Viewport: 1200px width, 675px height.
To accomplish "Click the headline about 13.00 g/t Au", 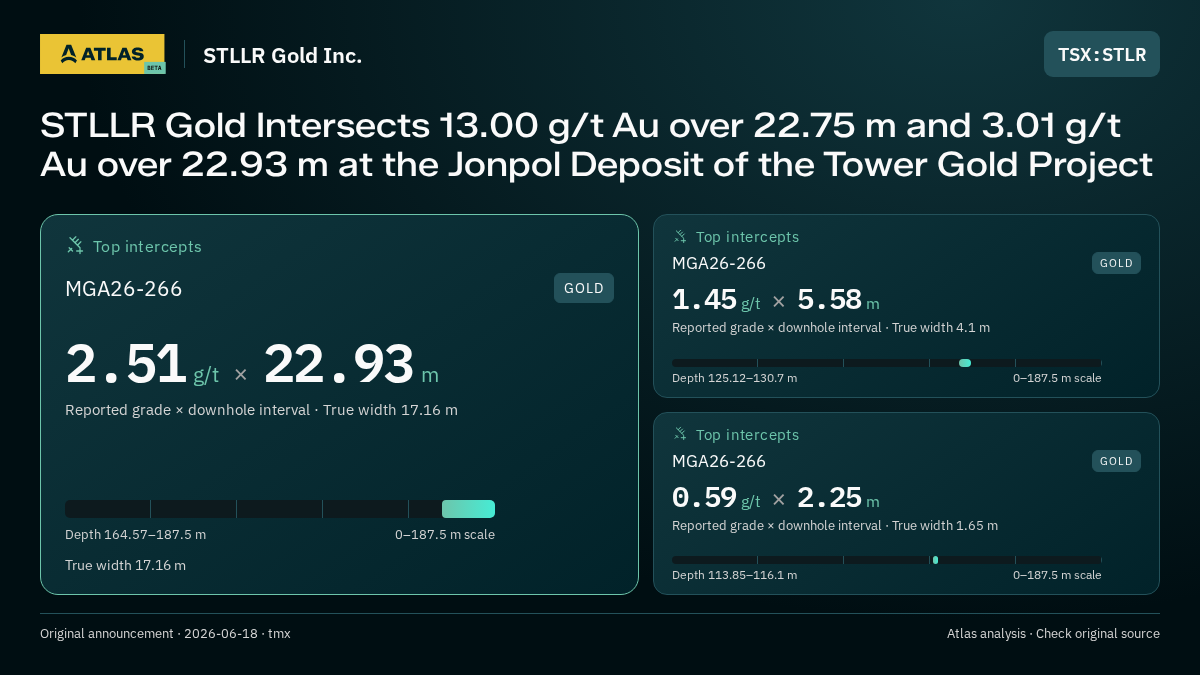I will pyautogui.click(x=597, y=144).
